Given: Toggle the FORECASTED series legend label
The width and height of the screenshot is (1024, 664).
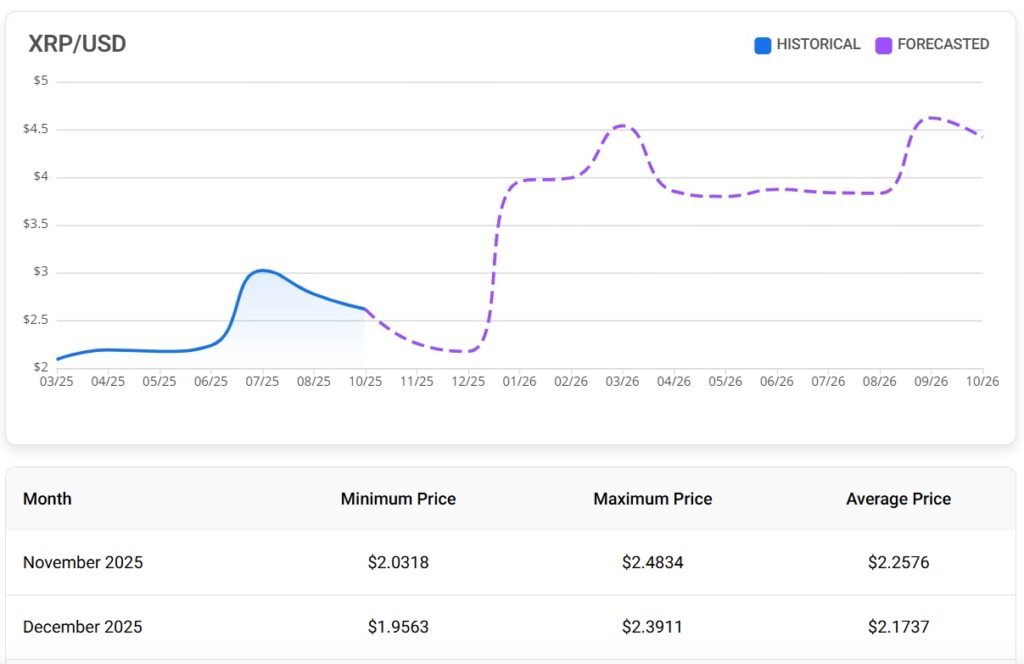Looking at the screenshot, I should pos(943,44).
